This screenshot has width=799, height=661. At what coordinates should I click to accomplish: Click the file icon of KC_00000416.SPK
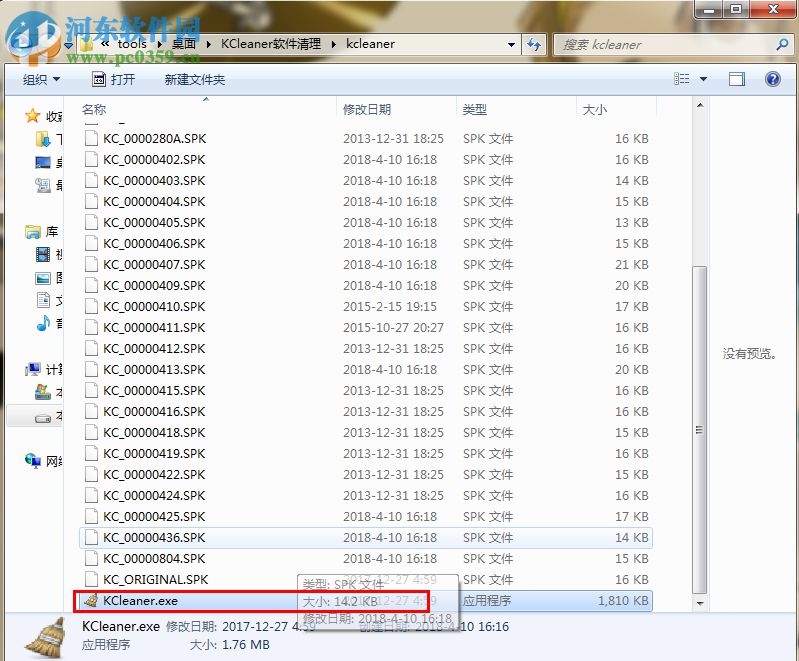tap(91, 412)
